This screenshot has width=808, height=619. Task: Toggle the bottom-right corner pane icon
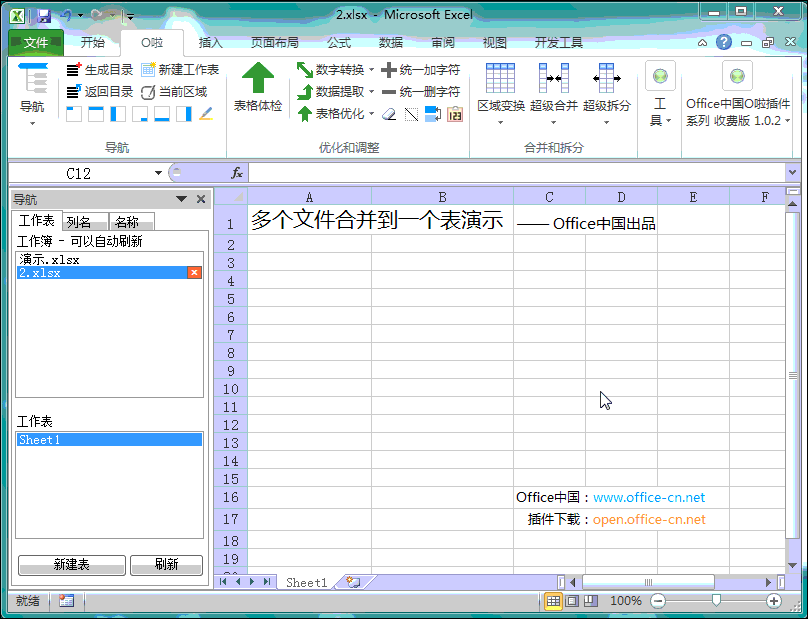140,114
